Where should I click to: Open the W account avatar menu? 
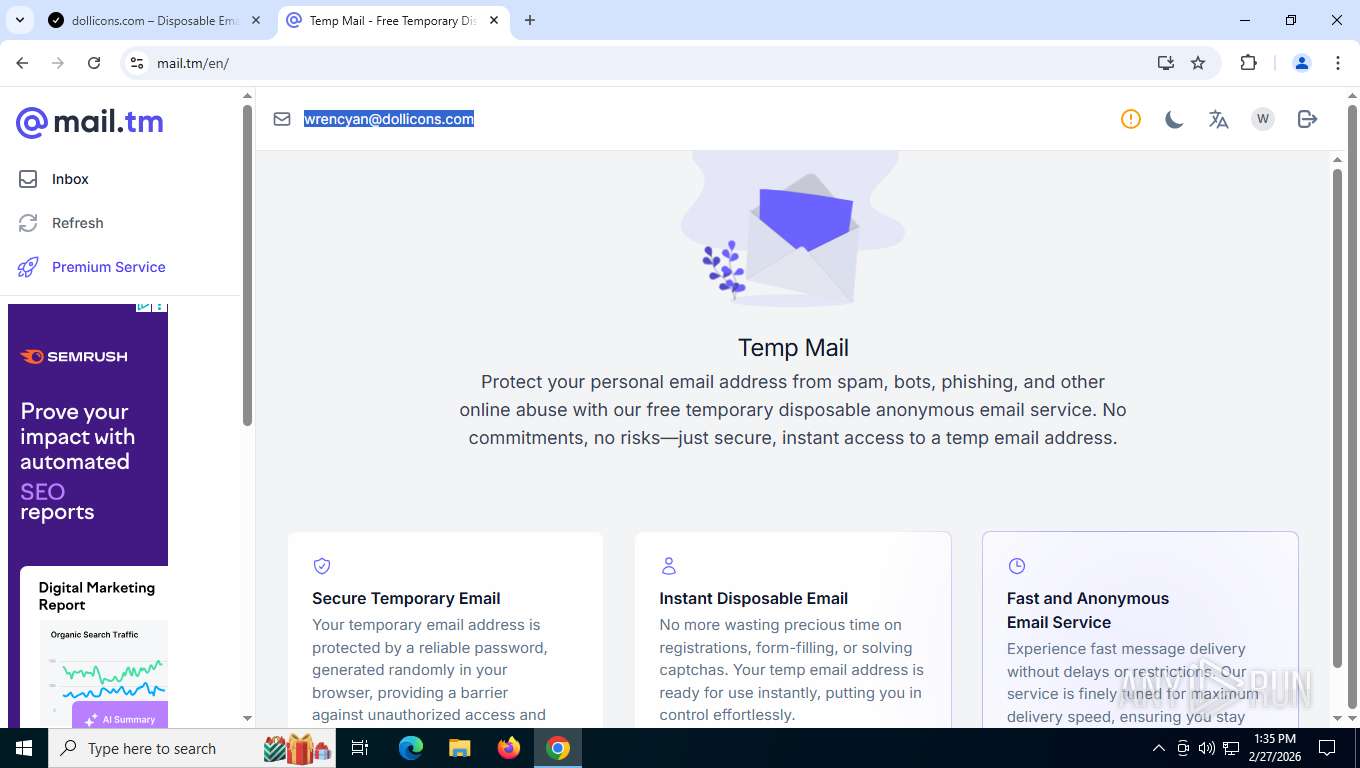[1263, 119]
